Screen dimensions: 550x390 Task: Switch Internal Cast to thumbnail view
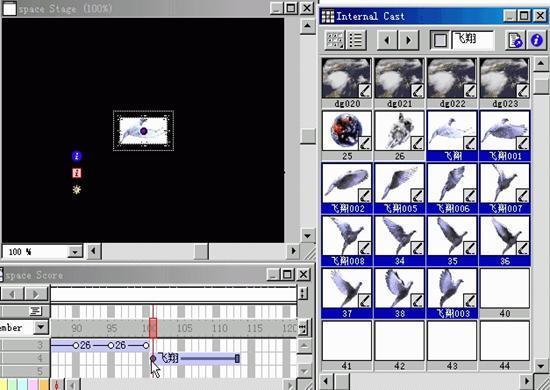pyautogui.click(x=335, y=40)
